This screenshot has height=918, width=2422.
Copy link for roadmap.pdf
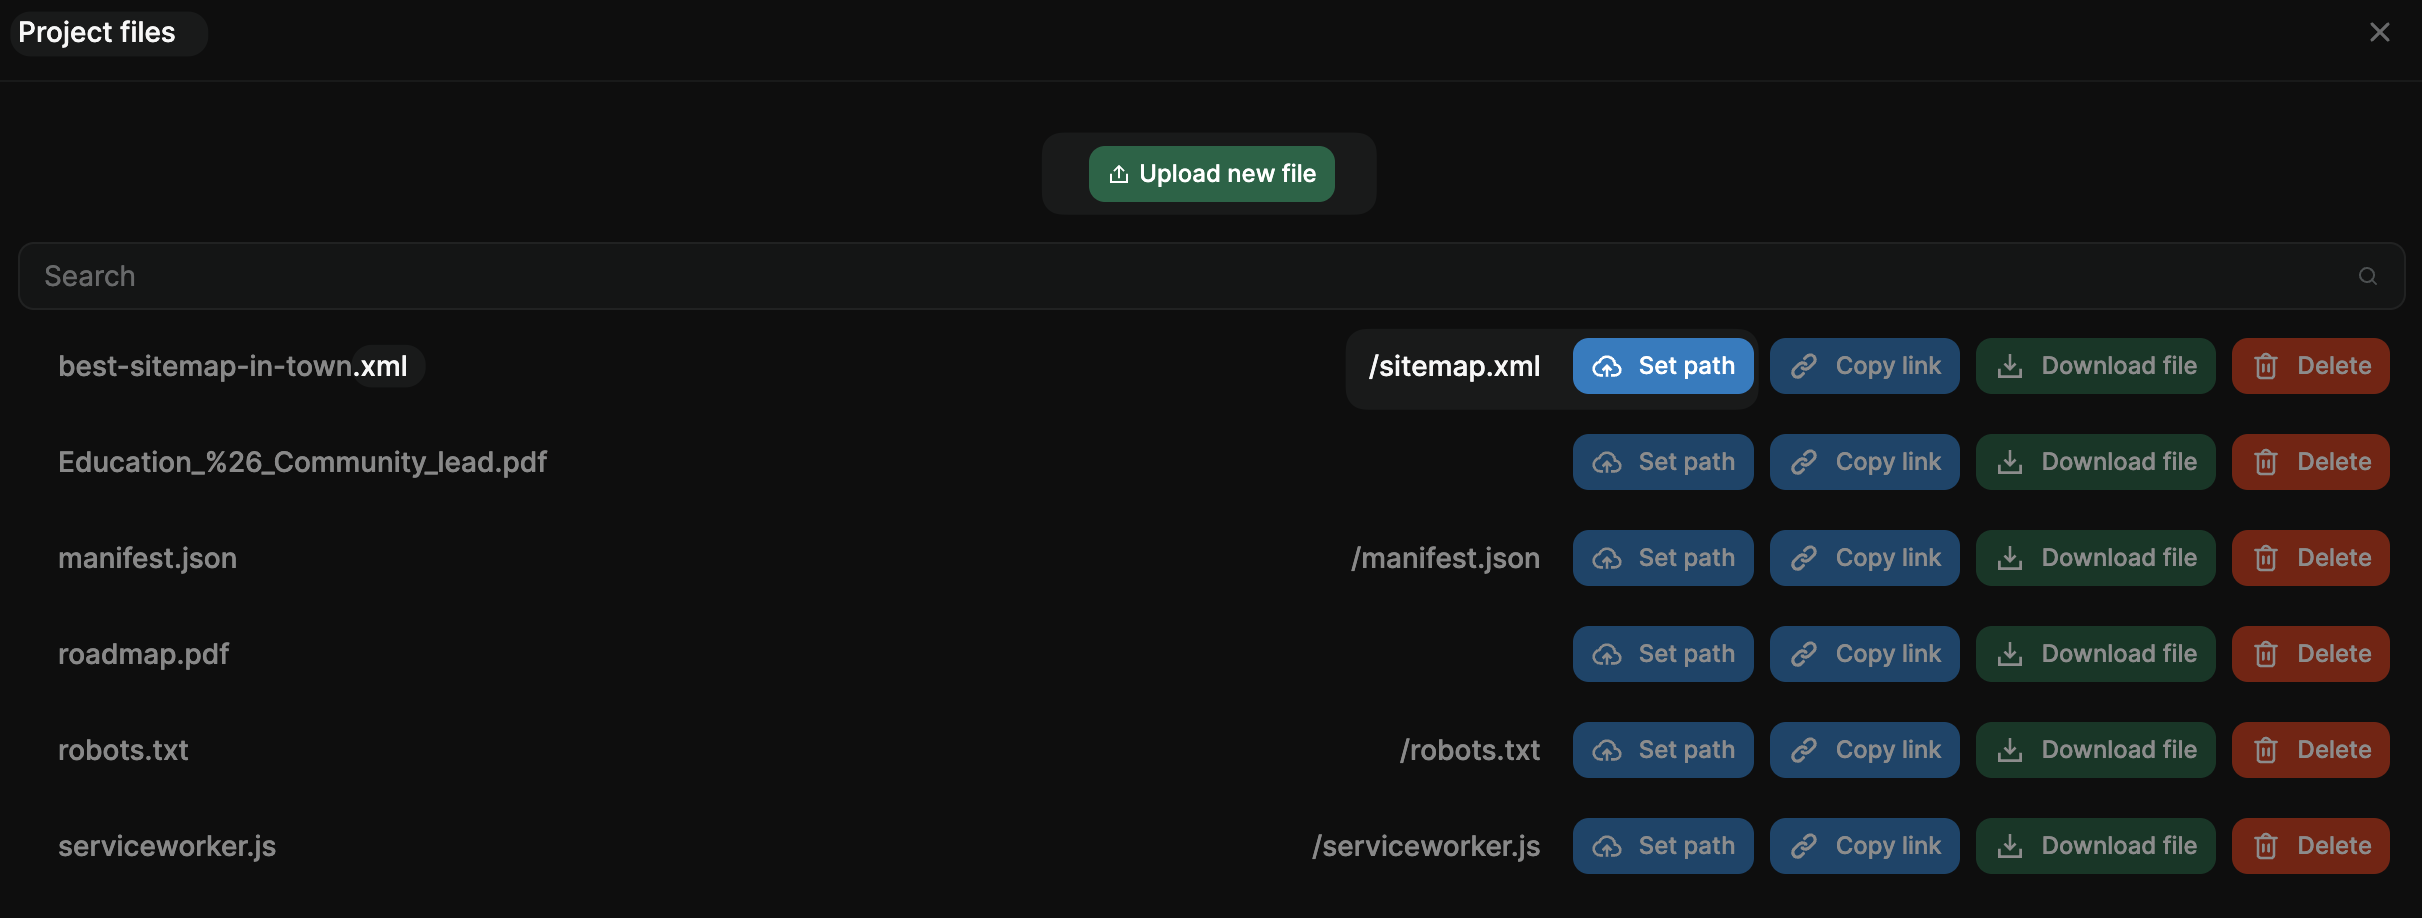pyautogui.click(x=1865, y=654)
